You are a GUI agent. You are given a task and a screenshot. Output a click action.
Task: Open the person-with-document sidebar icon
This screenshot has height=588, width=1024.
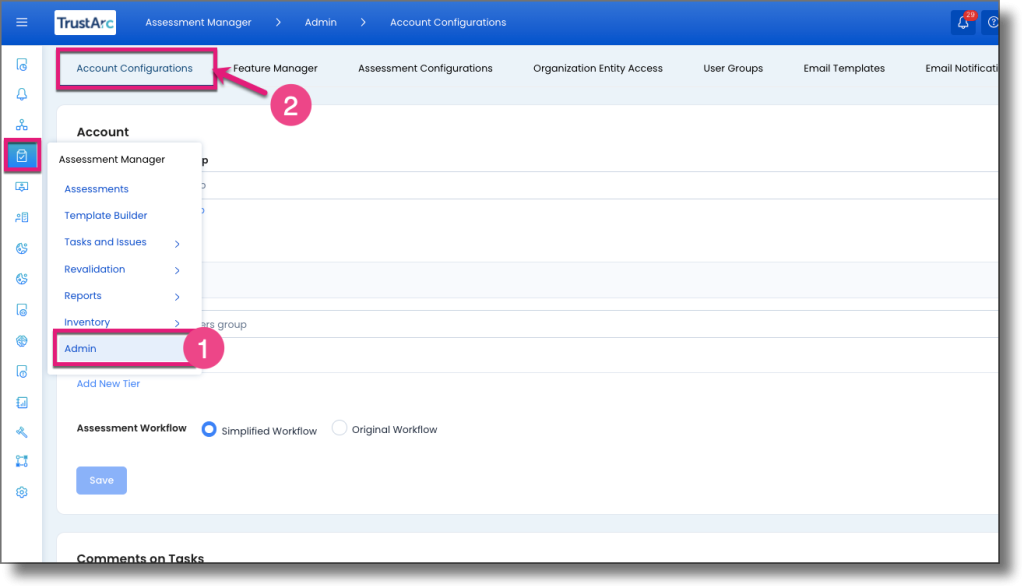(x=22, y=218)
